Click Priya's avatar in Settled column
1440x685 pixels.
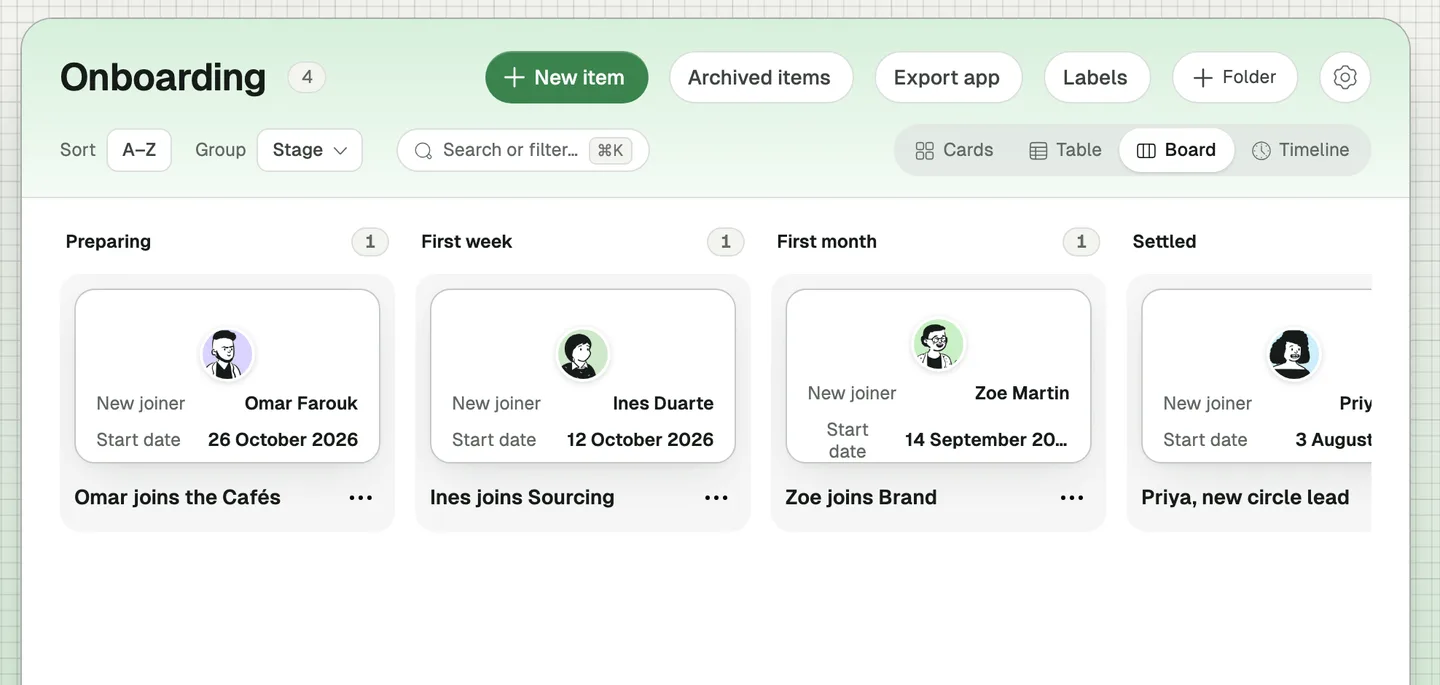[x=1294, y=354]
